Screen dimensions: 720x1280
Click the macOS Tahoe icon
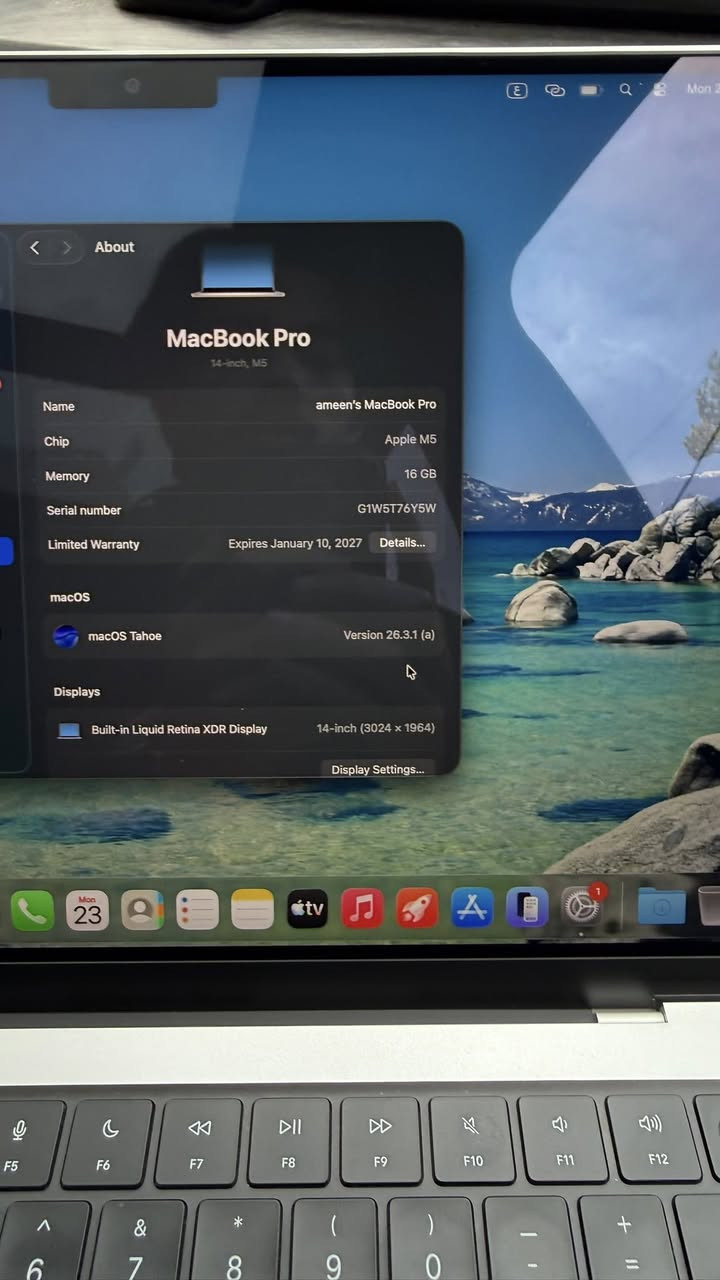[66, 636]
